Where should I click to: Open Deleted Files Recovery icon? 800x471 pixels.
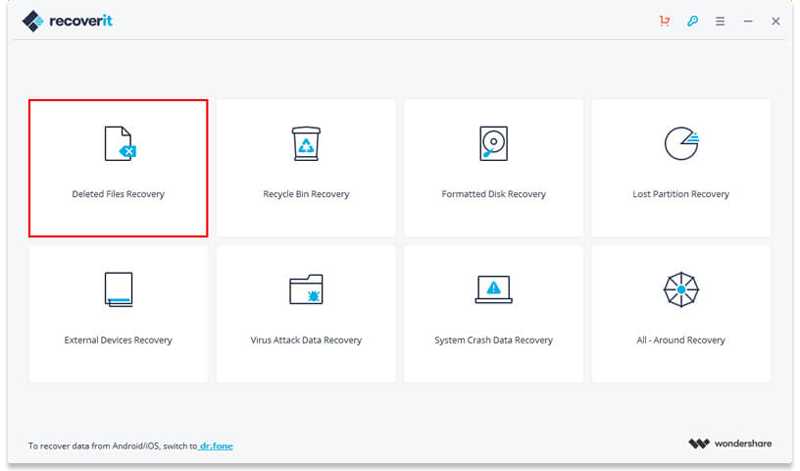click(120, 143)
